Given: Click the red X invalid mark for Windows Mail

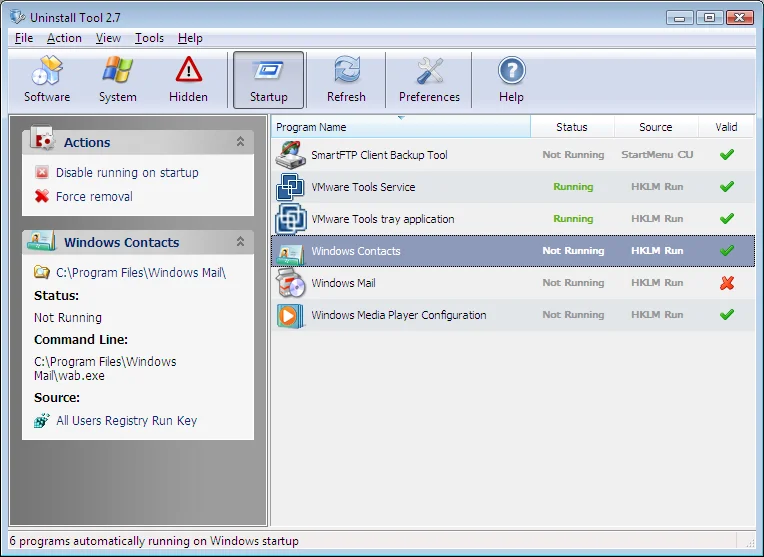Looking at the screenshot, I should click(x=727, y=283).
